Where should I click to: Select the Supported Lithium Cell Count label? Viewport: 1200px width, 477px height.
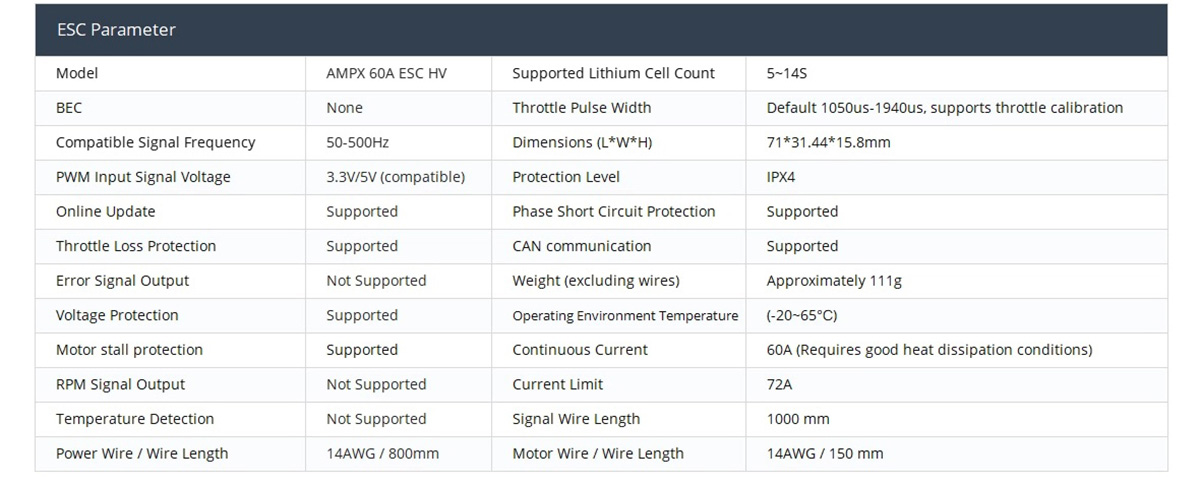point(613,73)
